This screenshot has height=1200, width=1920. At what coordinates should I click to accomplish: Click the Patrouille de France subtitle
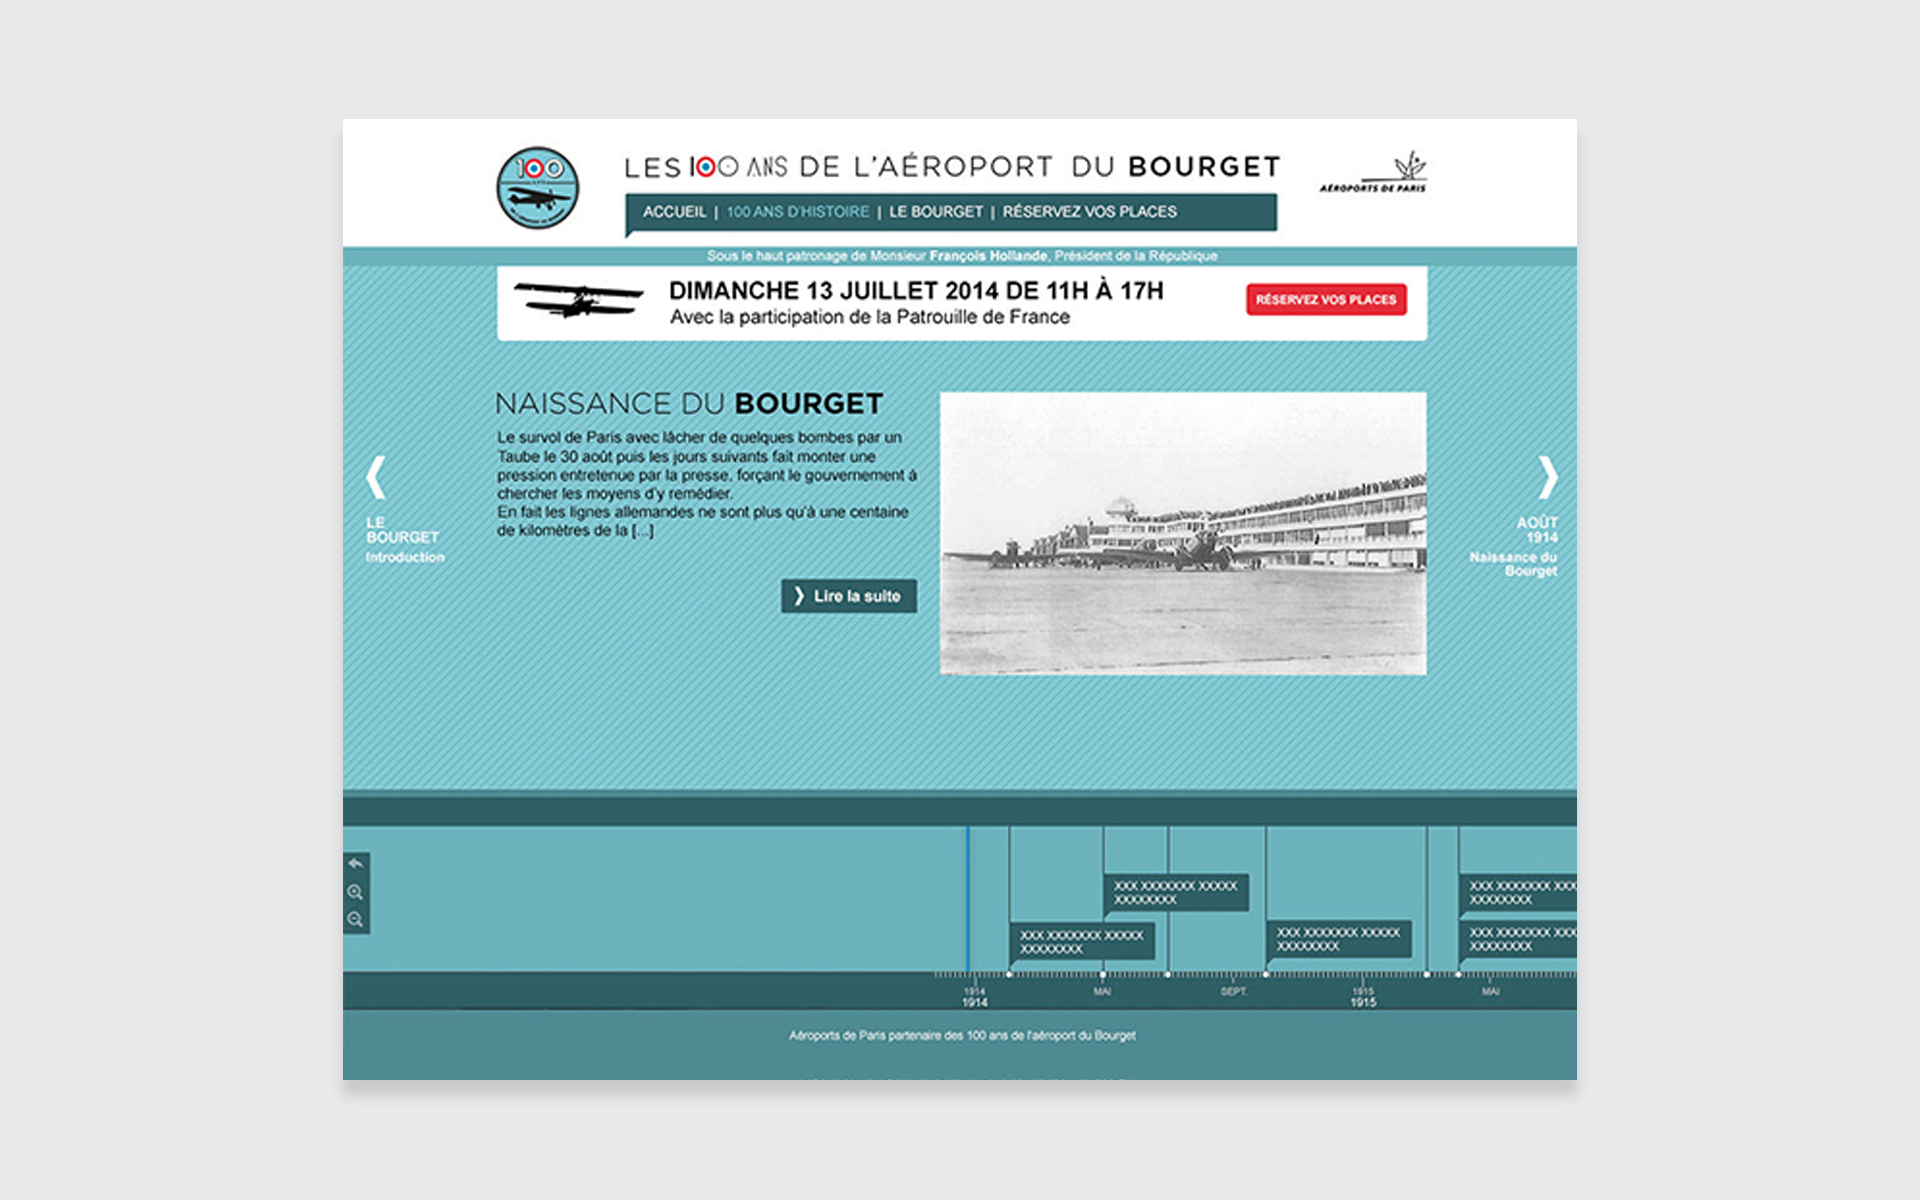870,318
